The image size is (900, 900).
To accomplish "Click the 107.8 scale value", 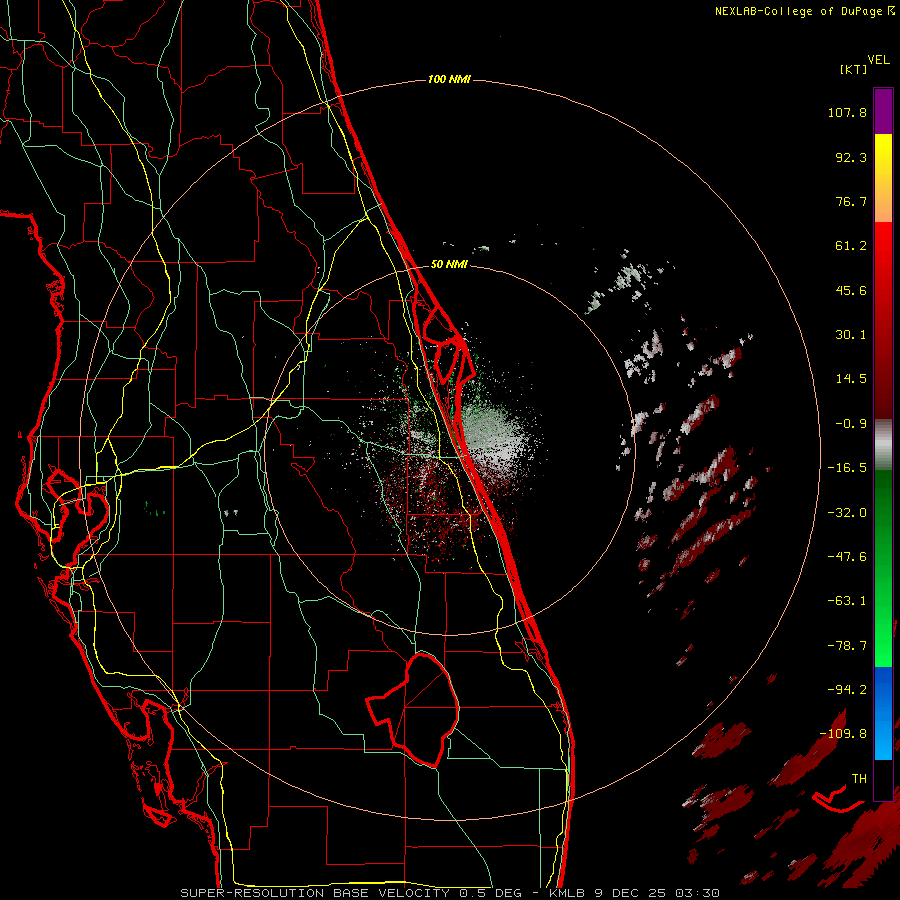I will coord(847,112).
